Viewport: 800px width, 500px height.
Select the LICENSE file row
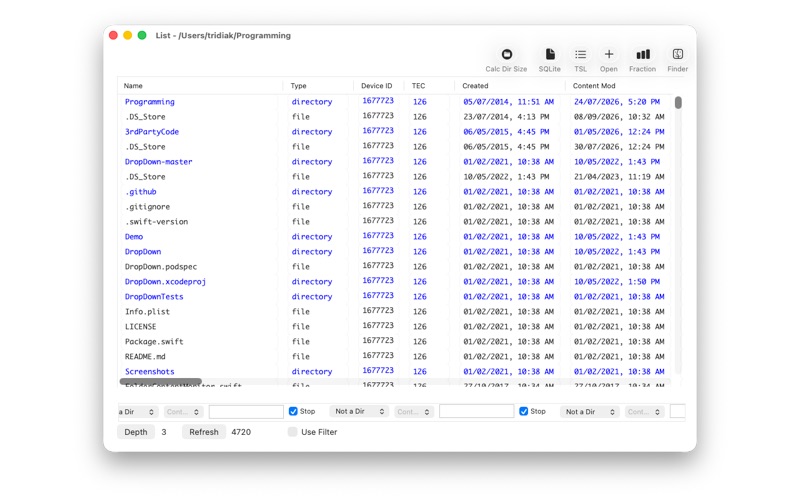coord(395,327)
